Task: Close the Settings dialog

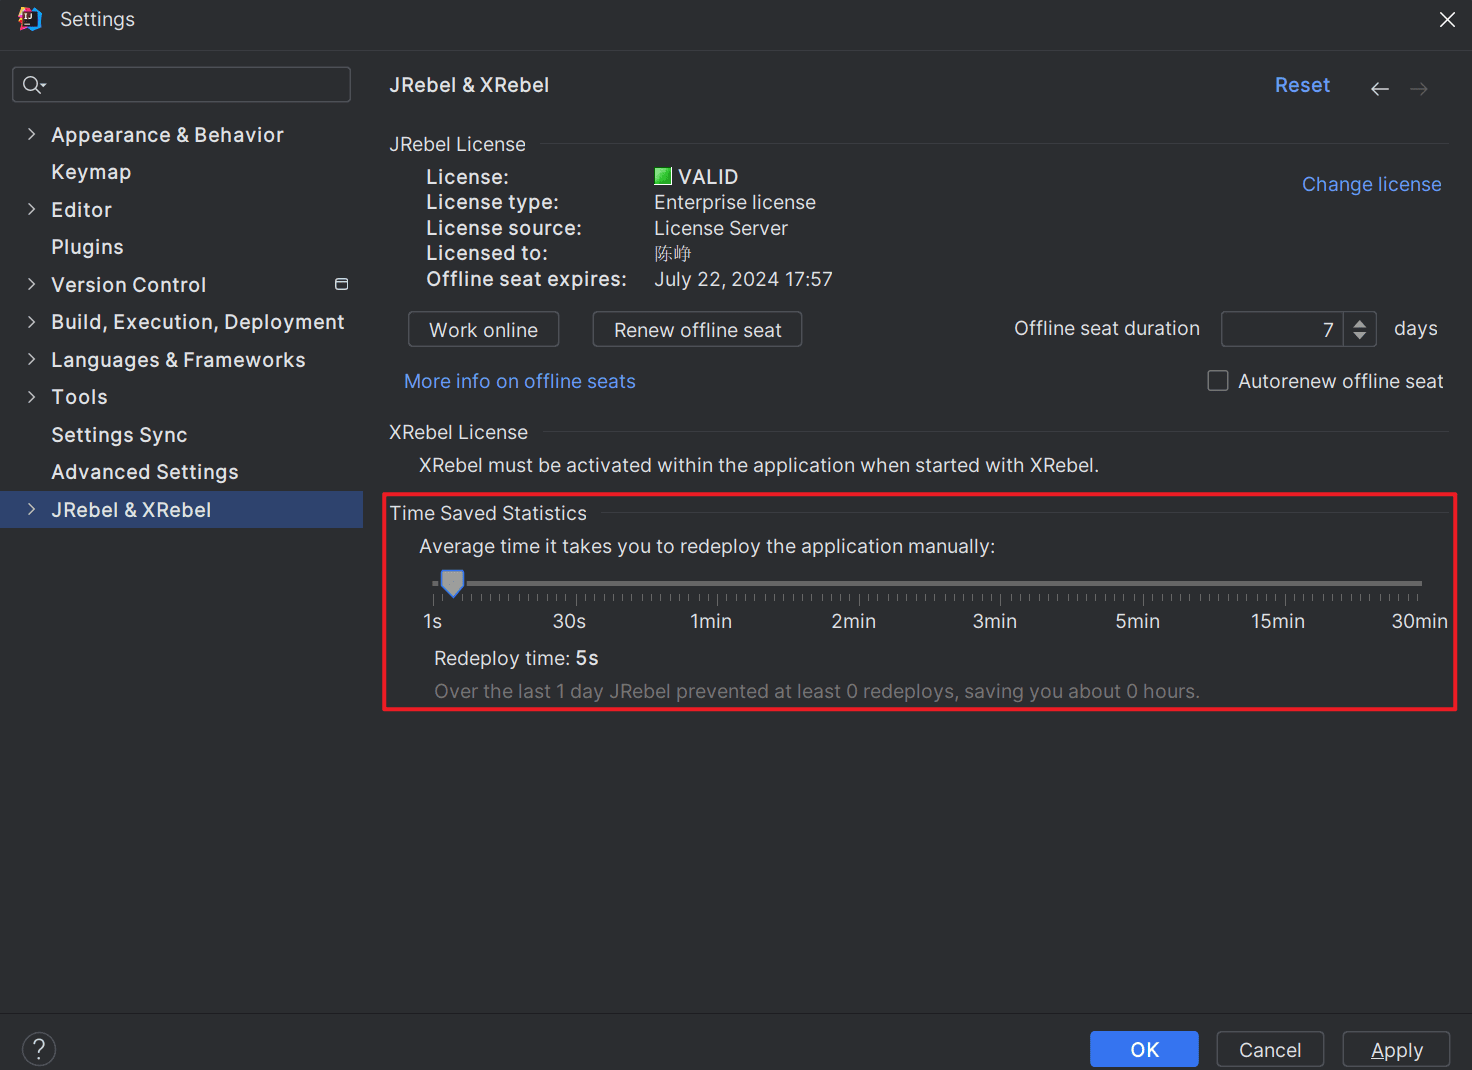Action: 1447,20
